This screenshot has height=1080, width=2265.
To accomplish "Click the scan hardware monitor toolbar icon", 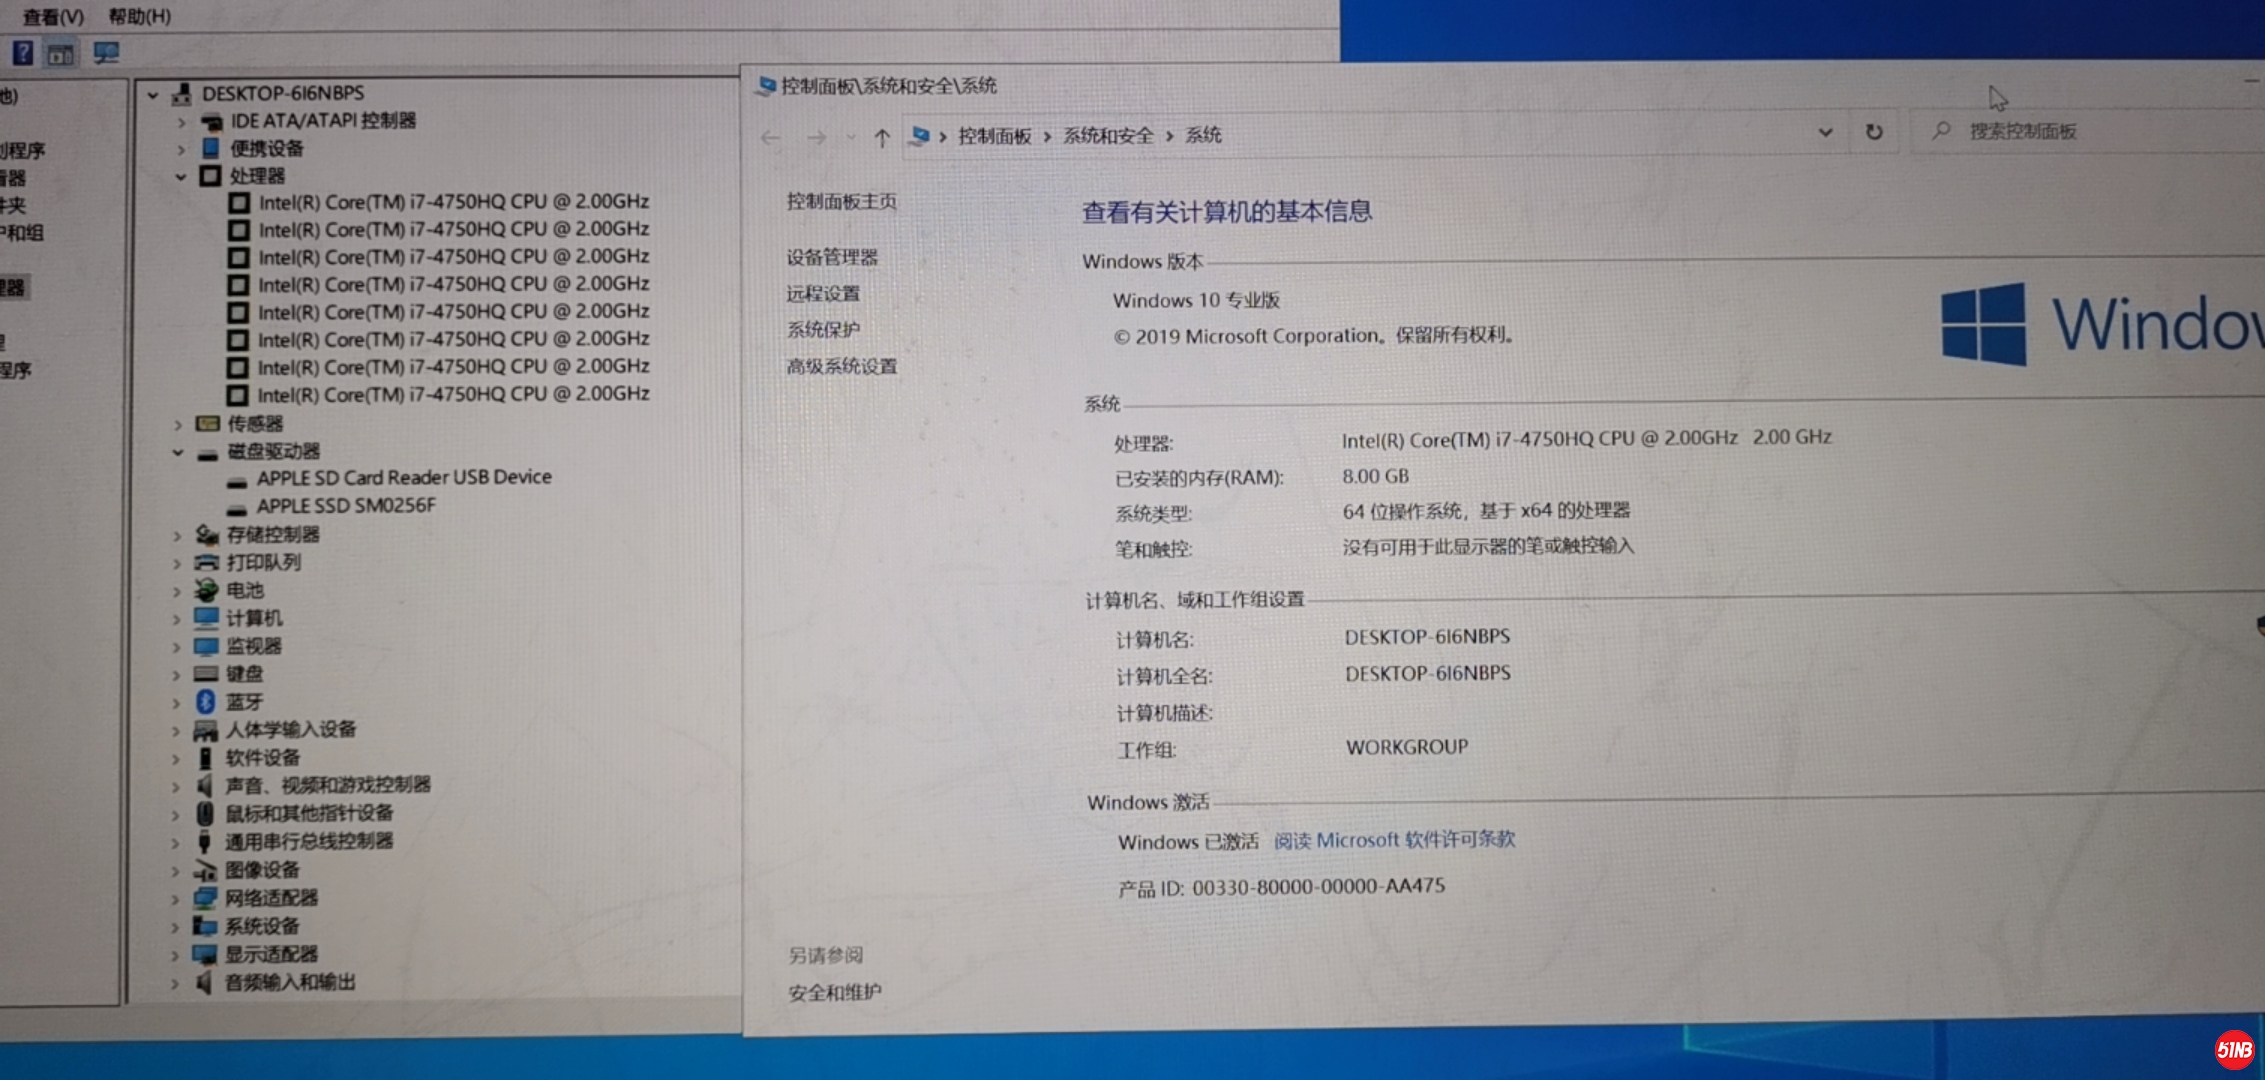I will click(x=105, y=52).
